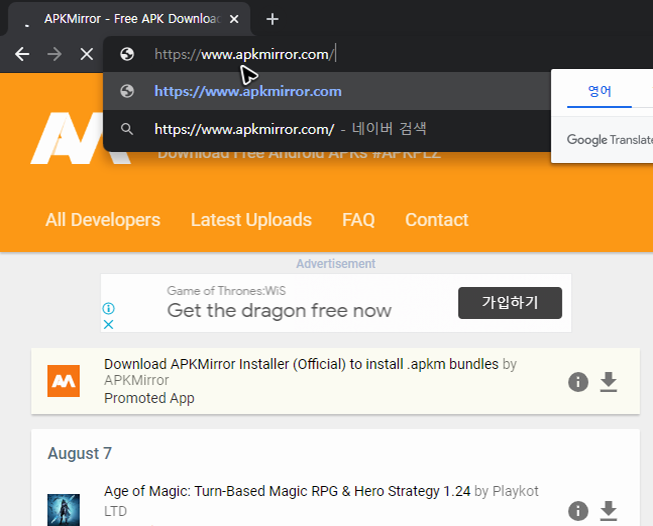Click the August 7 date heading
Screen dimensions: 653x526
(80, 454)
